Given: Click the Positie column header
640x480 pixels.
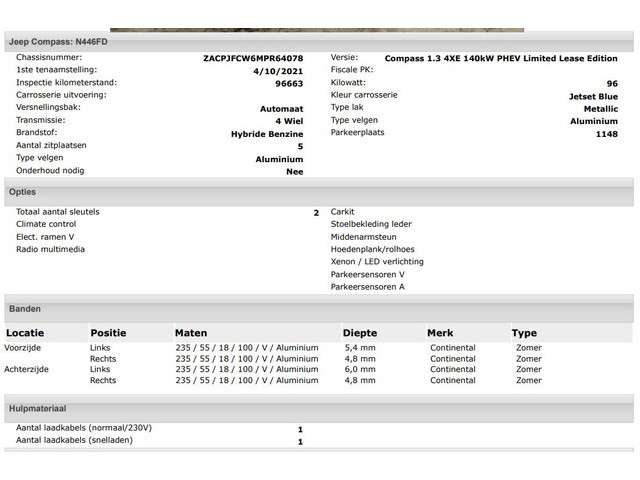Looking at the screenshot, I should point(108,333).
